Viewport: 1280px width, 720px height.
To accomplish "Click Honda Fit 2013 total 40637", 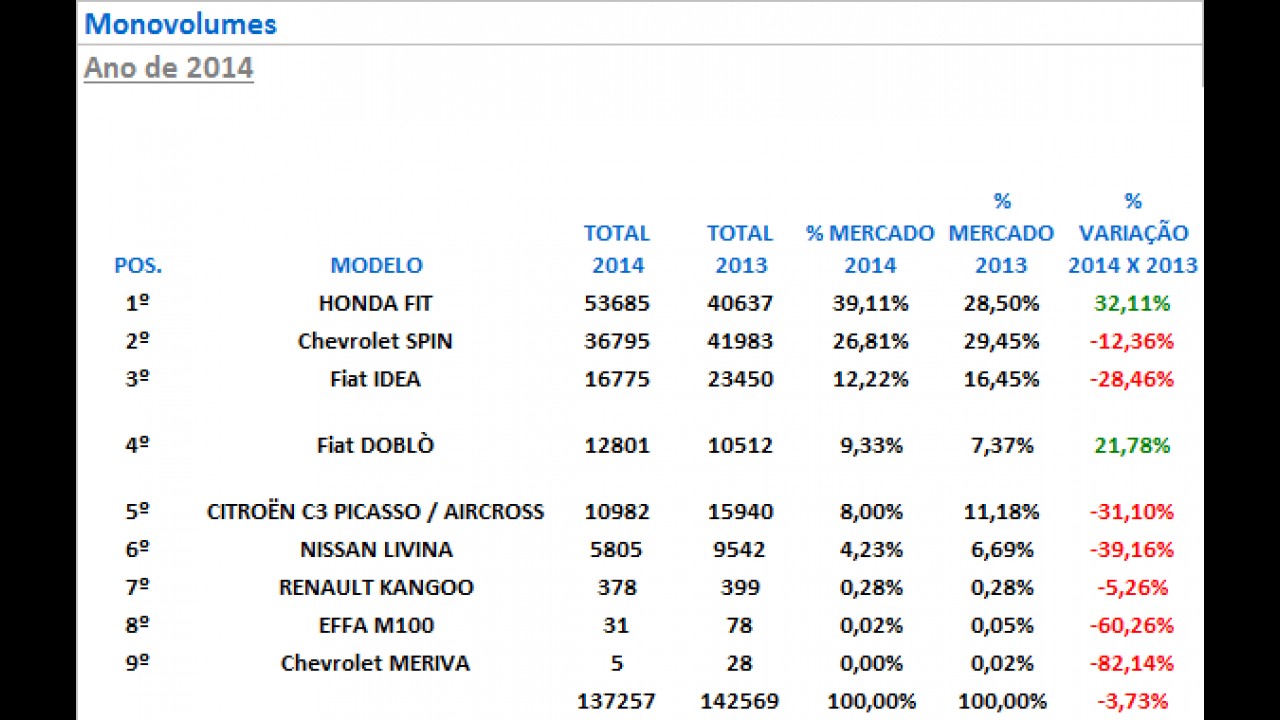I will pos(740,303).
